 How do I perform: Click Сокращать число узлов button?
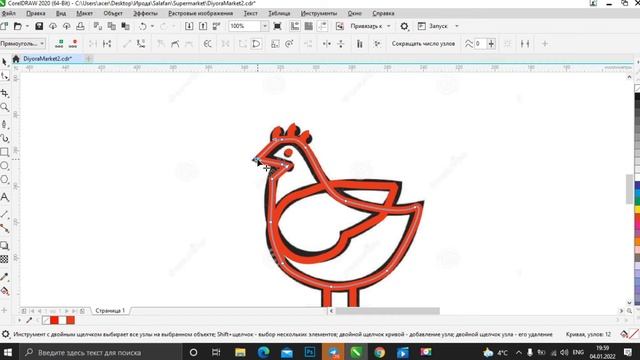tap(423, 44)
